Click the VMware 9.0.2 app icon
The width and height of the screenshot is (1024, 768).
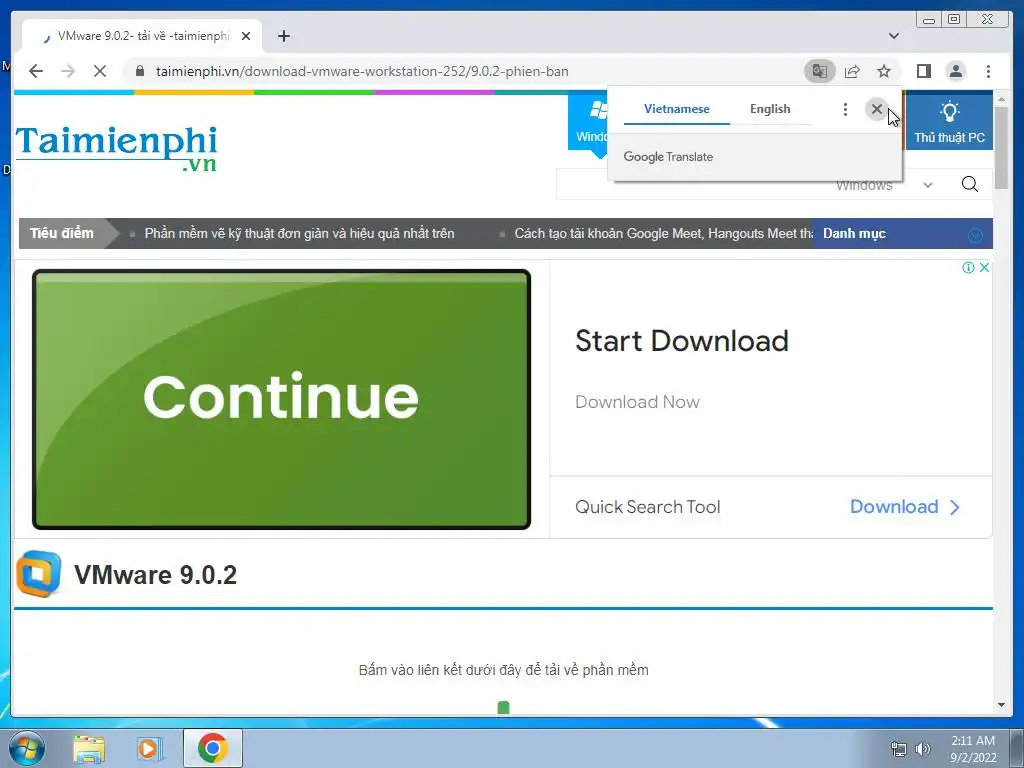(x=39, y=574)
